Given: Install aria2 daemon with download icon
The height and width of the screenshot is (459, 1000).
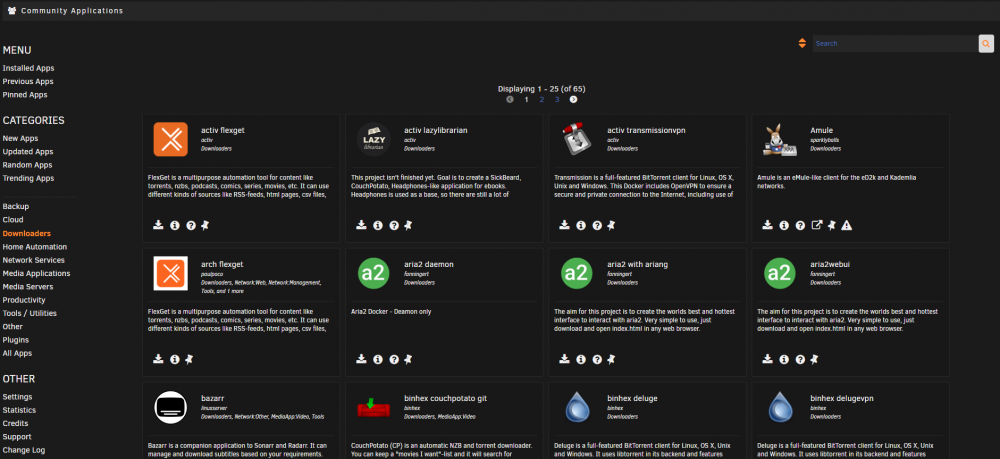Looking at the screenshot, I should click(x=361, y=359).
